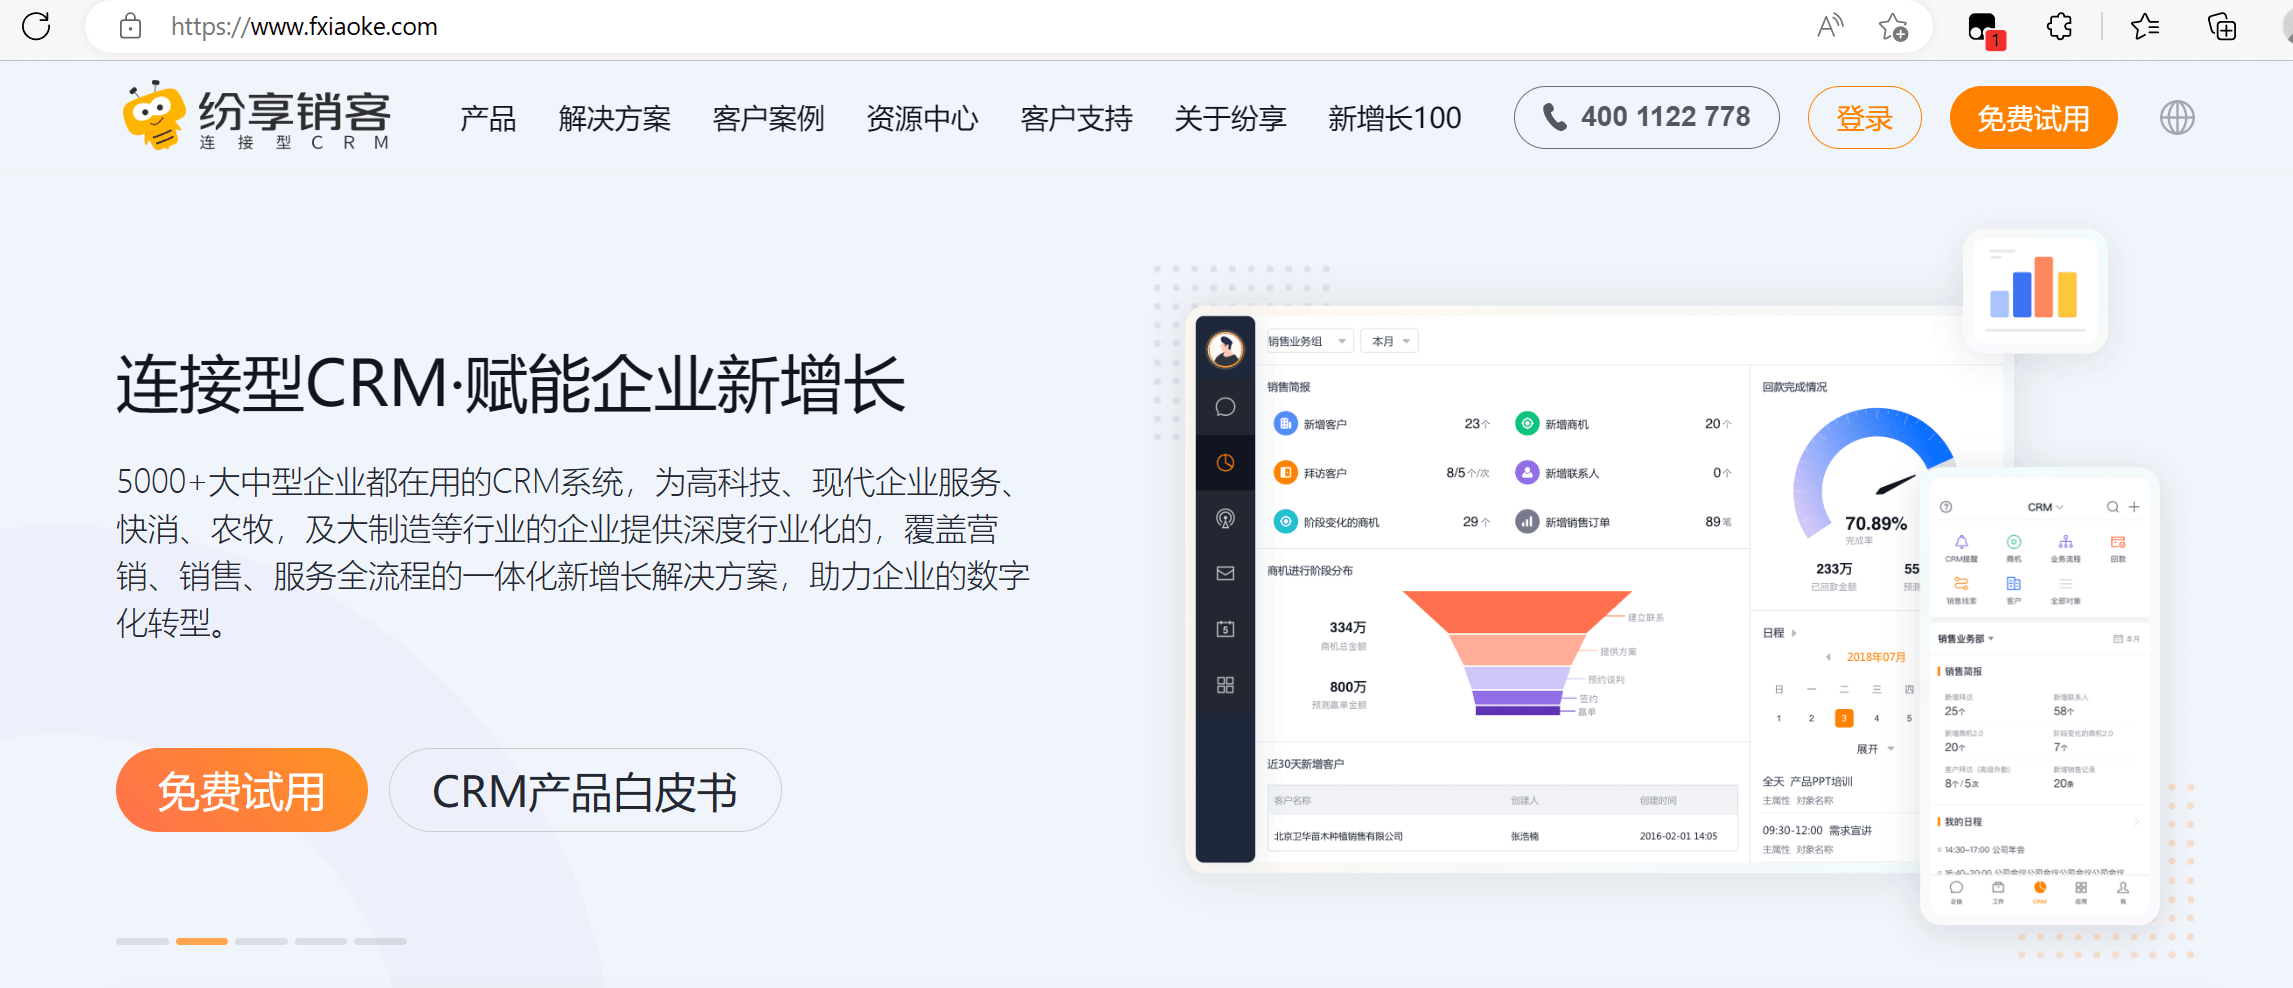Viewport: 2293px width, 988px height.
Task: Open the globe language selector icon
Action: [x=2176, y=118]
